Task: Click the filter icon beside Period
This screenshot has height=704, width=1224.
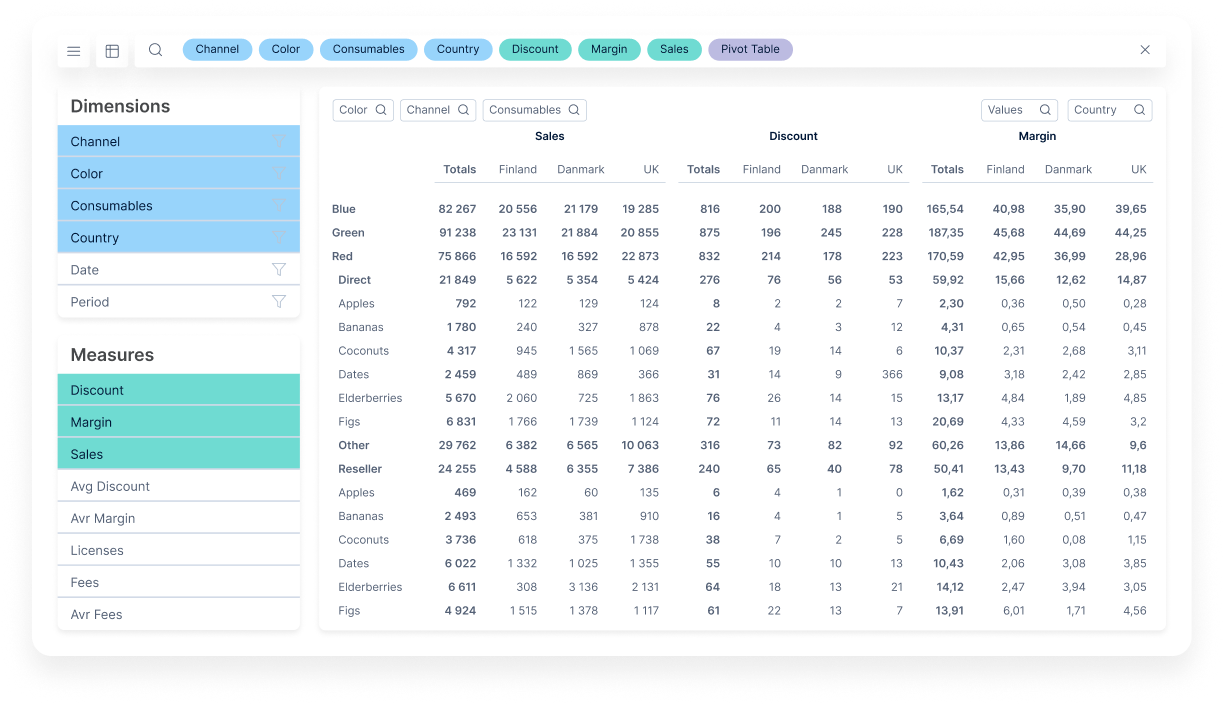Action: pyautogui.click(x=279, y=301)
